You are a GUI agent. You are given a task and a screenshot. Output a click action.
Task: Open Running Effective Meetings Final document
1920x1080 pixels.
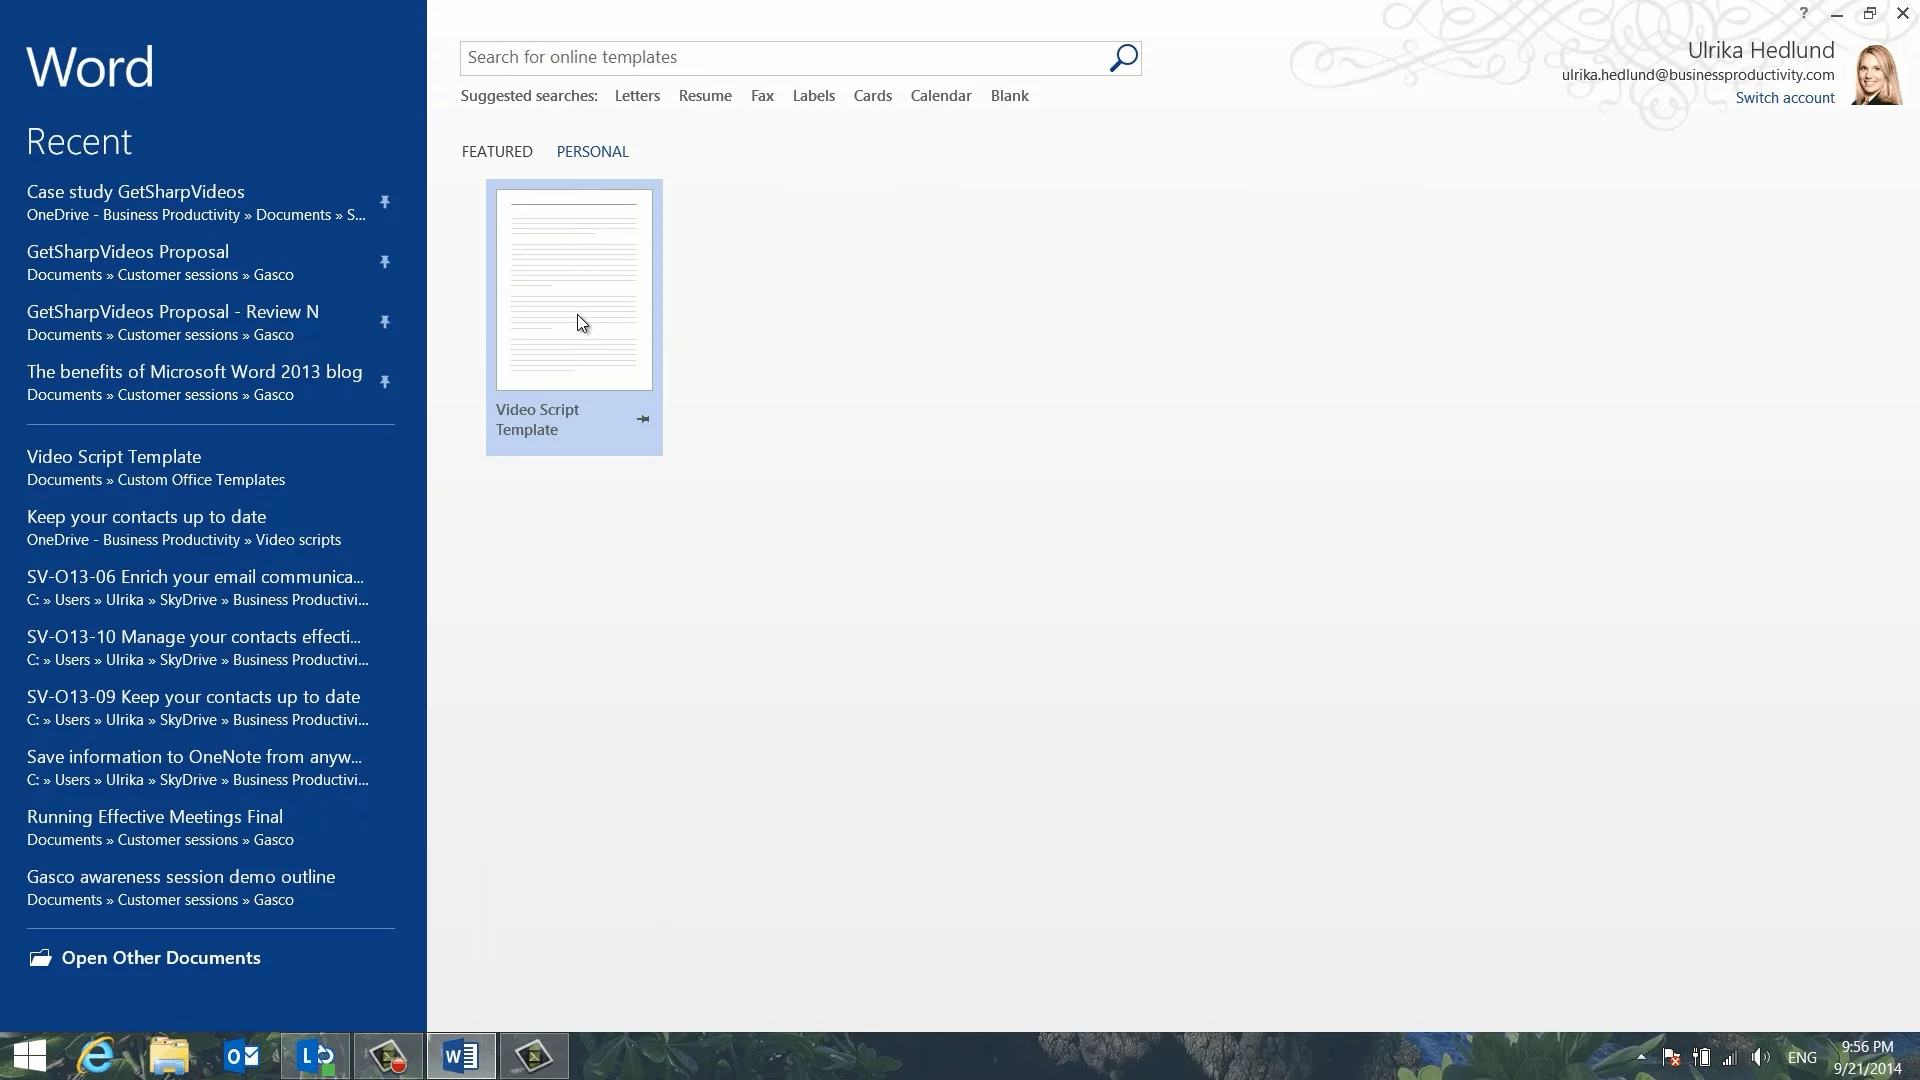[x=155, y=817]
